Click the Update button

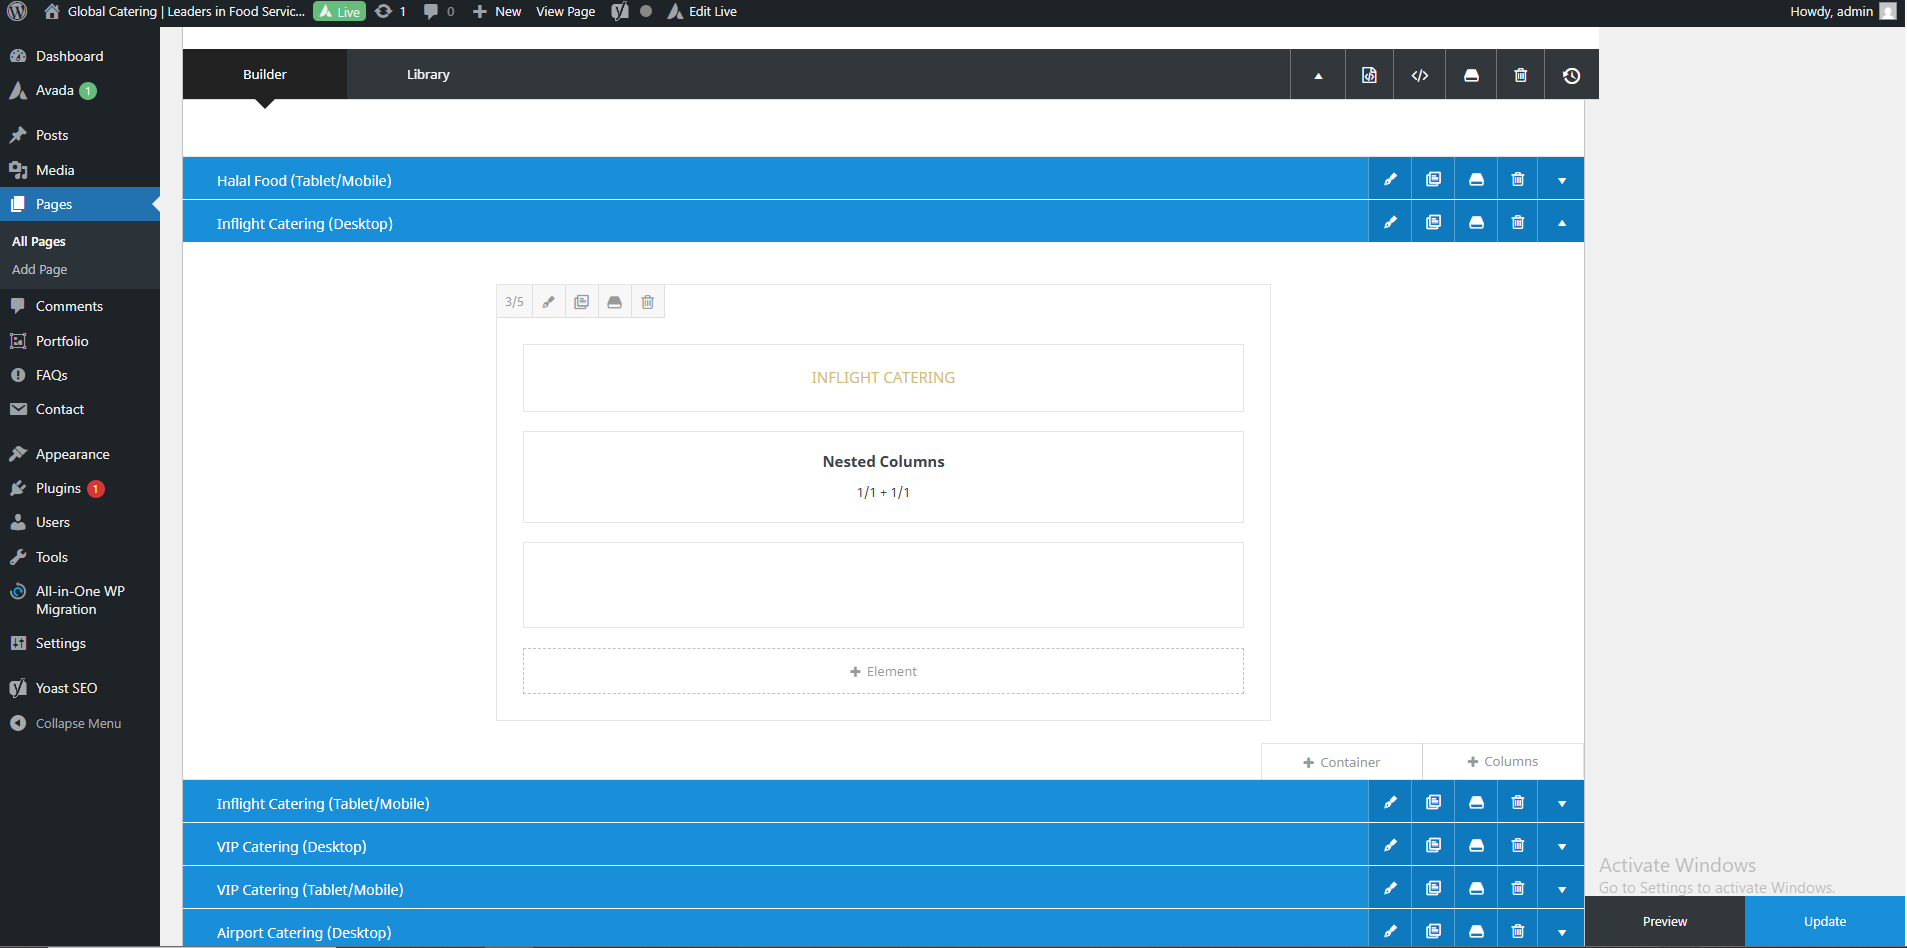[1824, 921]
